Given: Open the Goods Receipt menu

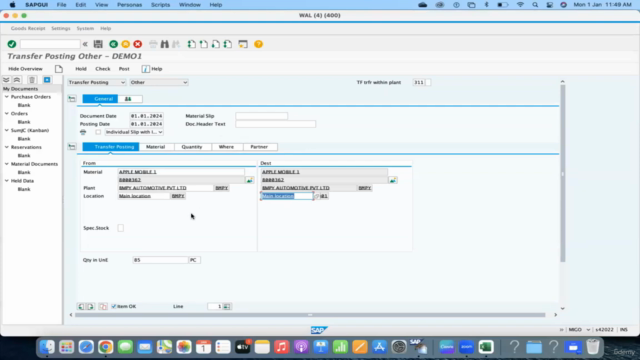Looking at the screenshot, I should point(28,29).
